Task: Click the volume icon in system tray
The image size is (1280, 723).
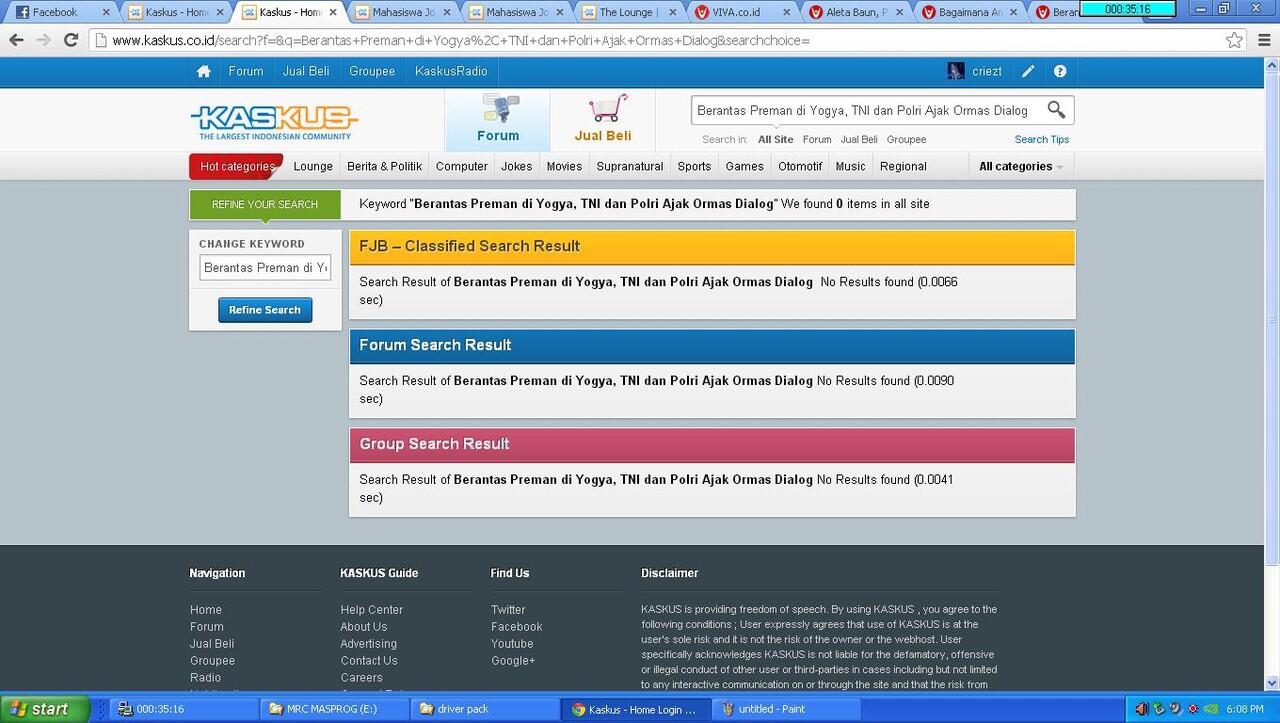Action: 1141,709
